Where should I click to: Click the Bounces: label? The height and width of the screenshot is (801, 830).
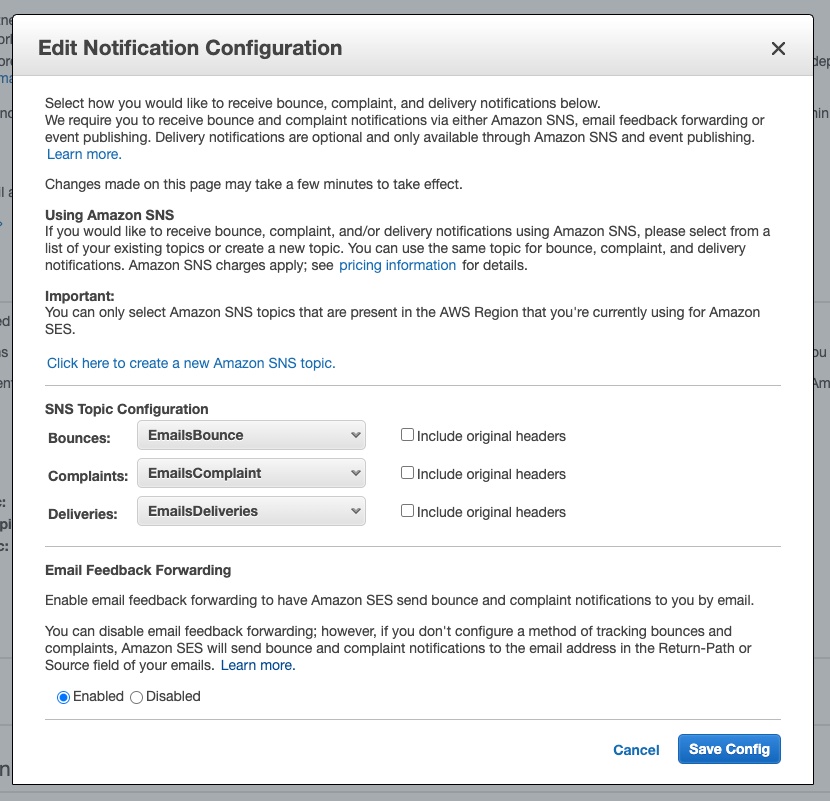coord(79,438)
